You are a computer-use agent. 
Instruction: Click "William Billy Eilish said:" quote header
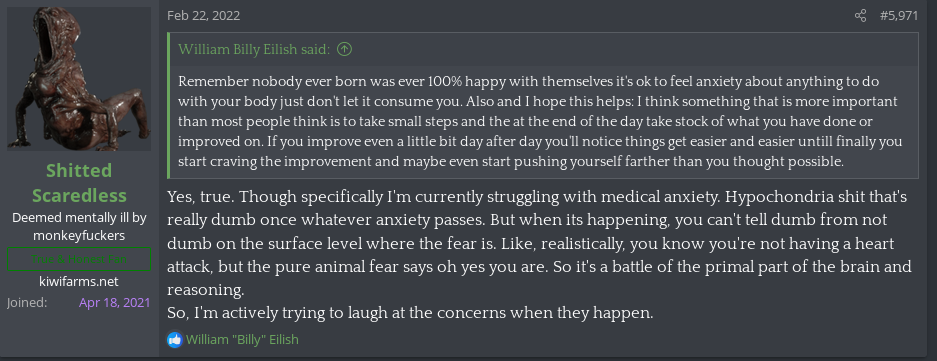pos(254,49)
